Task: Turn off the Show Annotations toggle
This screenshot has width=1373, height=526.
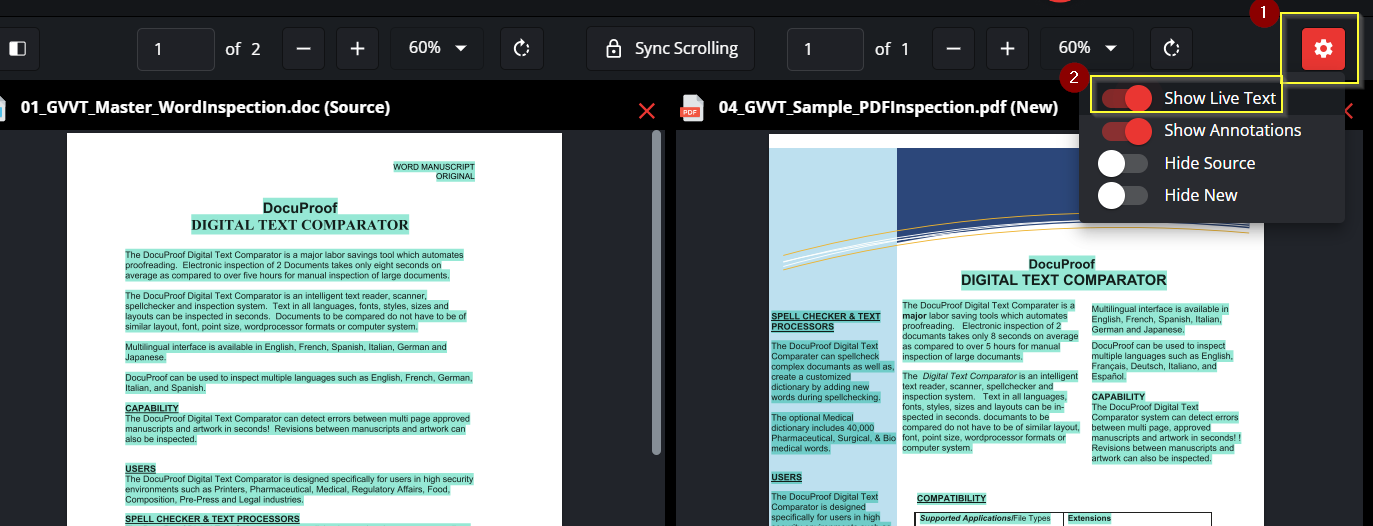Action: point(1126,131)
